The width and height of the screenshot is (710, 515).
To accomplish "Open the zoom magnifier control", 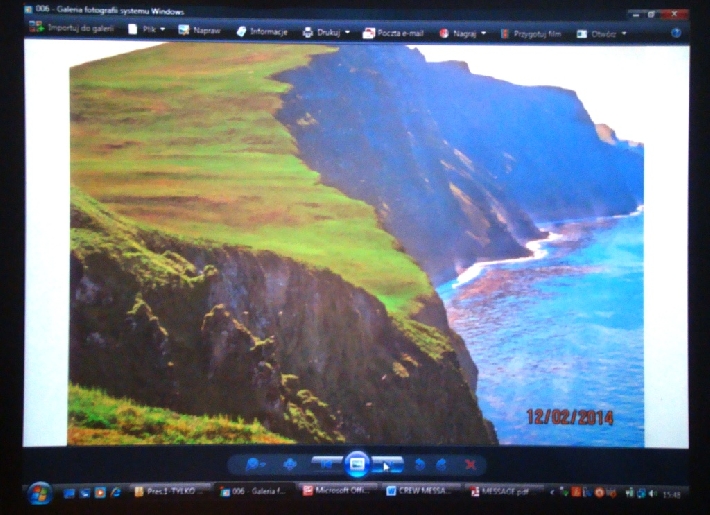I will tap(253, 464).
